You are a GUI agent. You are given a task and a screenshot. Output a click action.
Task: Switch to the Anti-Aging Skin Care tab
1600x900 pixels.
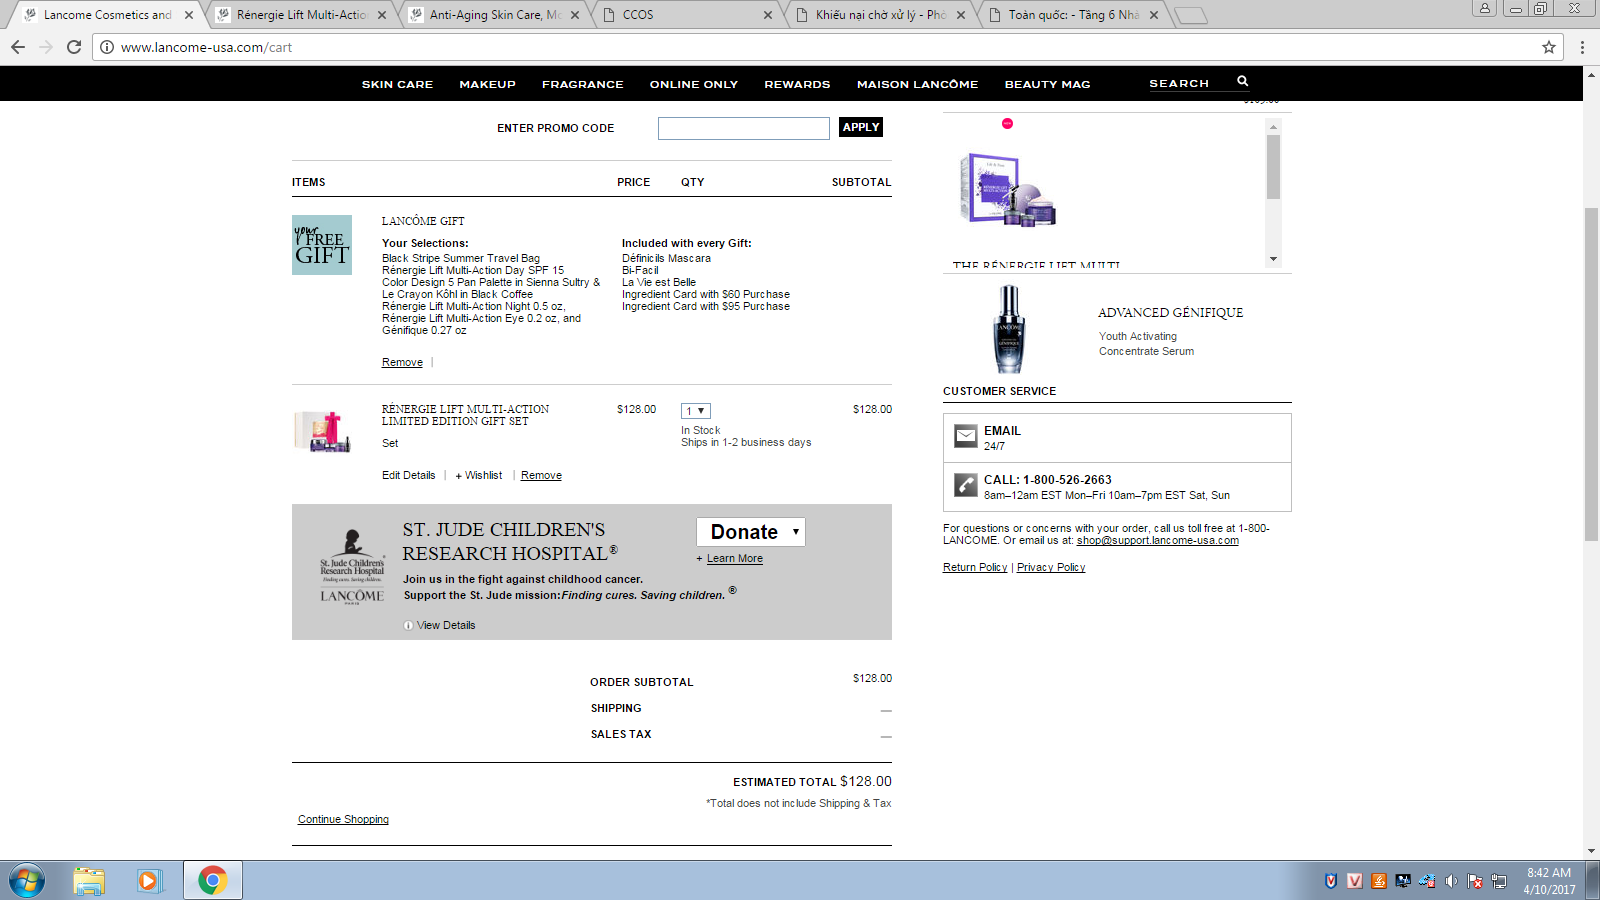point(494,15)
